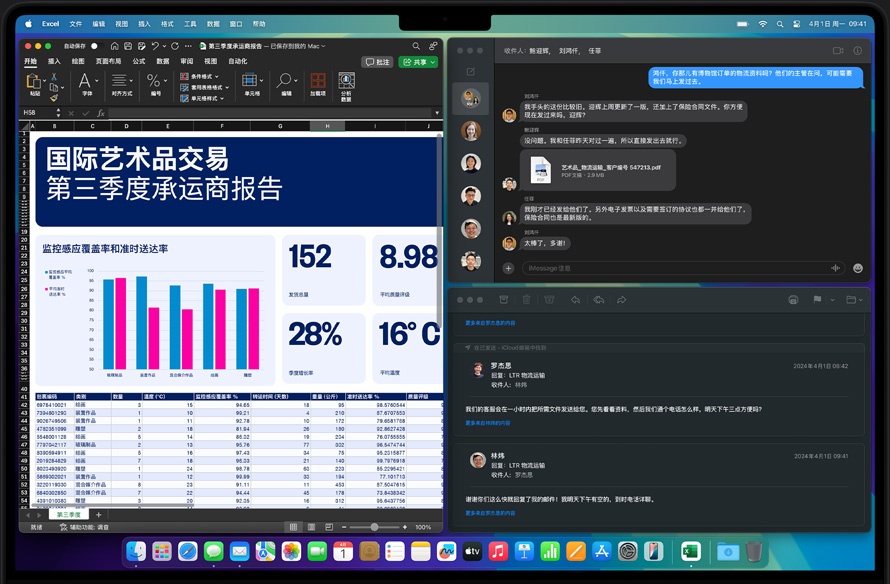Open the 编号 number format dropdown
This screenshot has width=890, height=584.
point(155,82)
